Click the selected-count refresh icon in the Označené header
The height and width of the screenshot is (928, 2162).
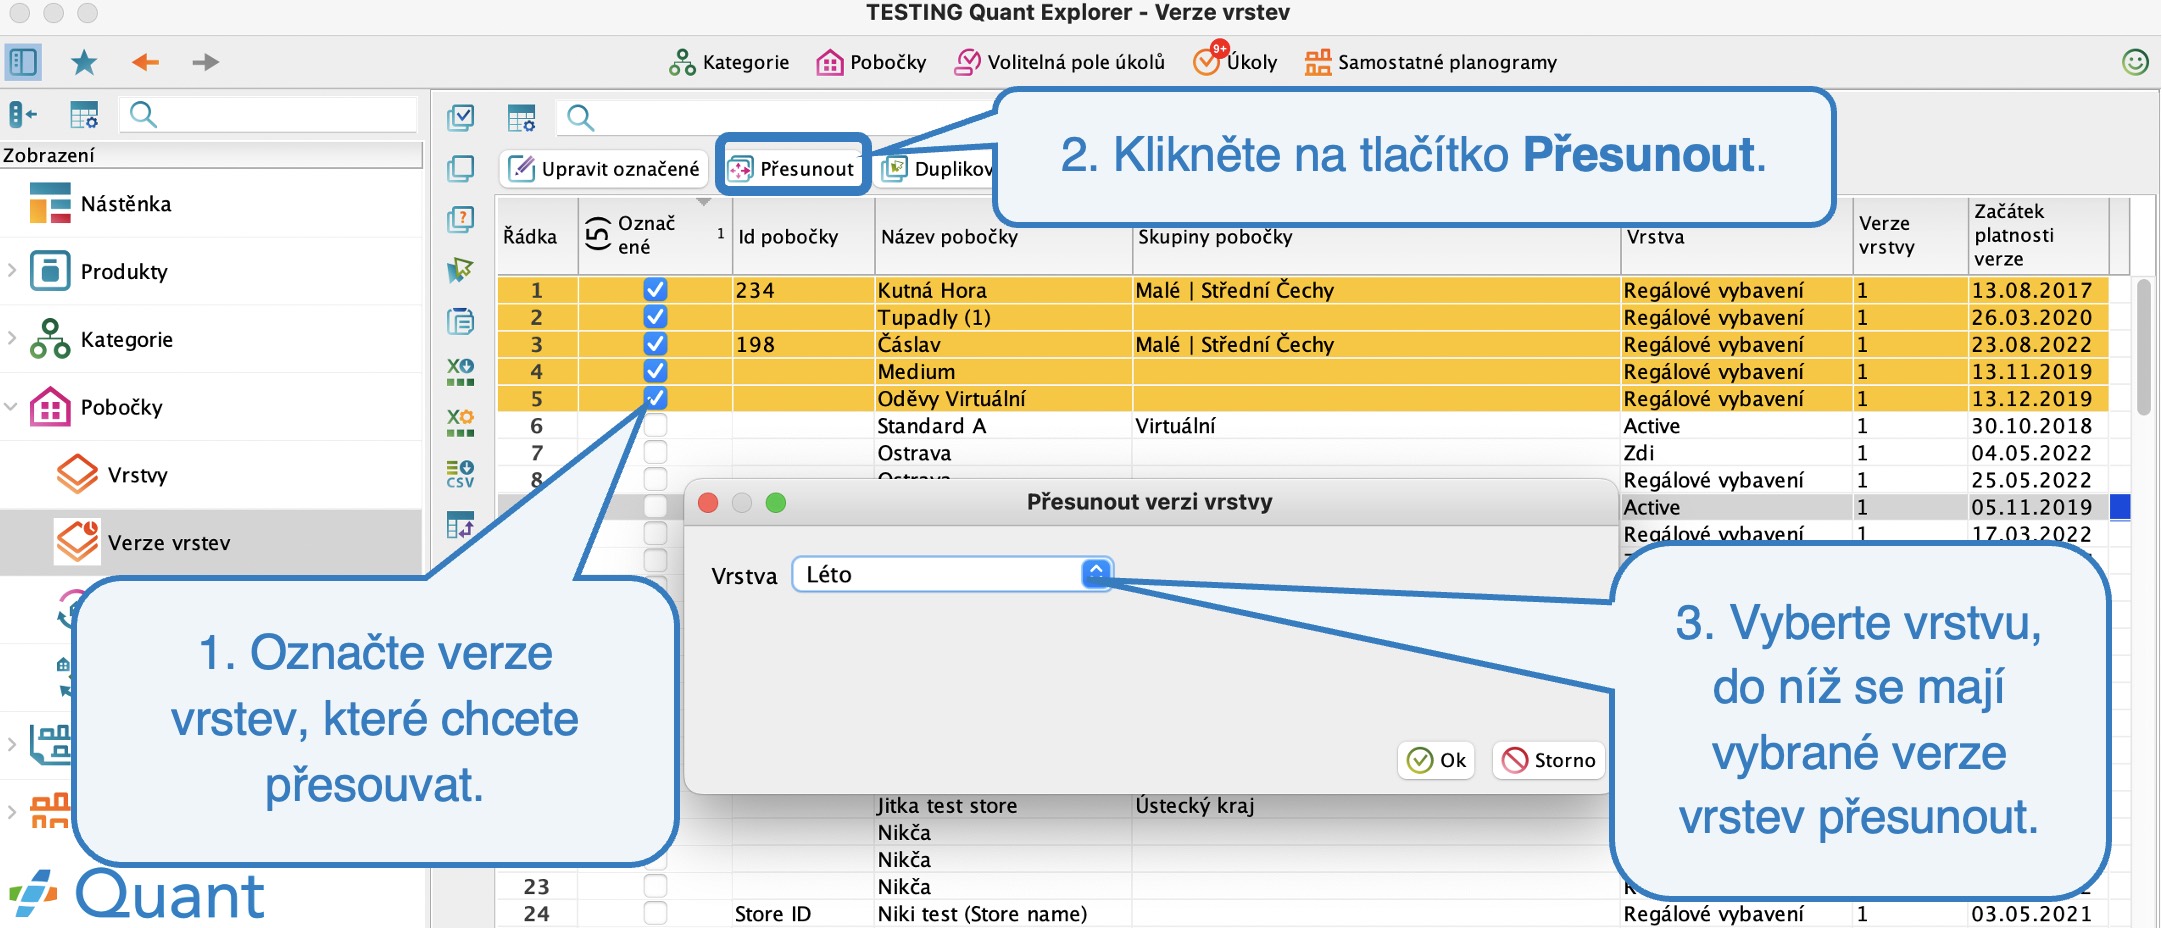pyautogui.click(x=597, y=234)
